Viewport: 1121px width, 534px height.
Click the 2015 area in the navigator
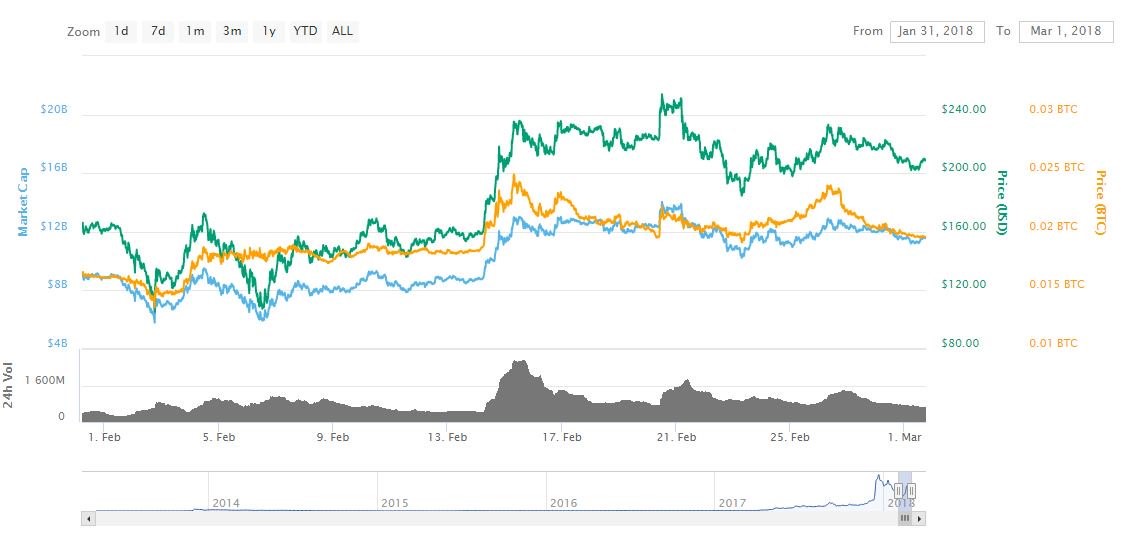pos(395,503)
